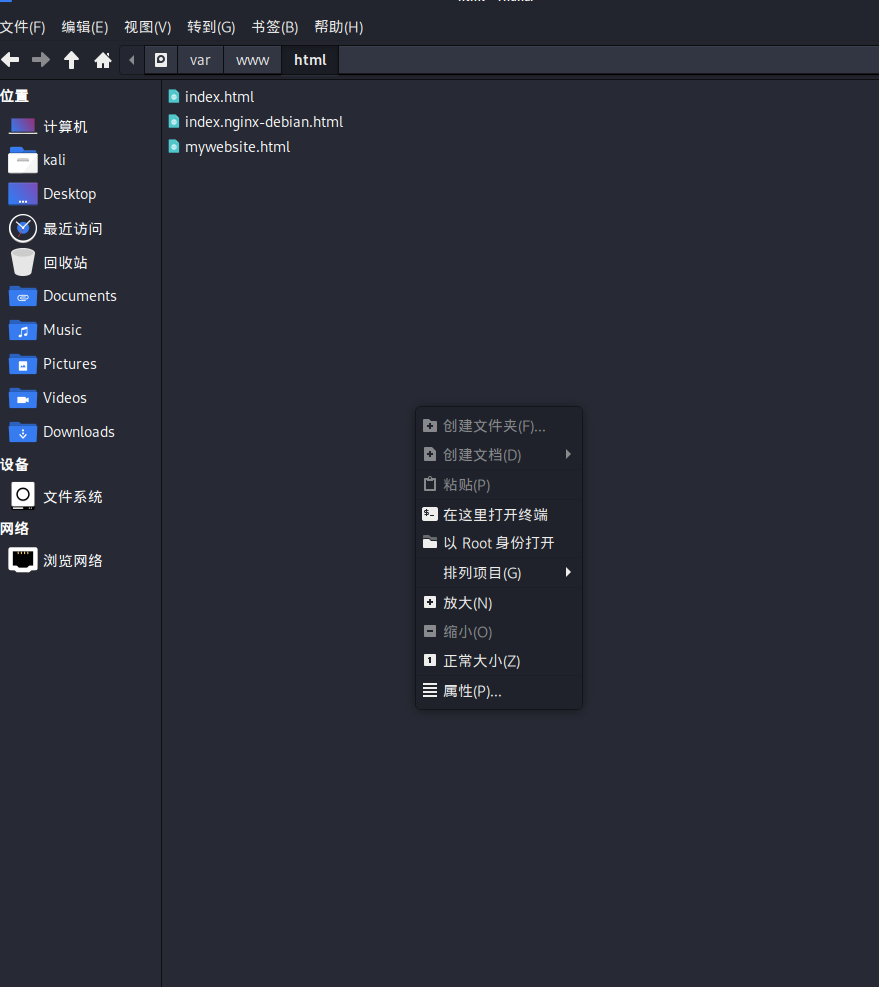Click the mywebsite.html file name
This screenshot has width=879, height=987.
click(237, 147)
